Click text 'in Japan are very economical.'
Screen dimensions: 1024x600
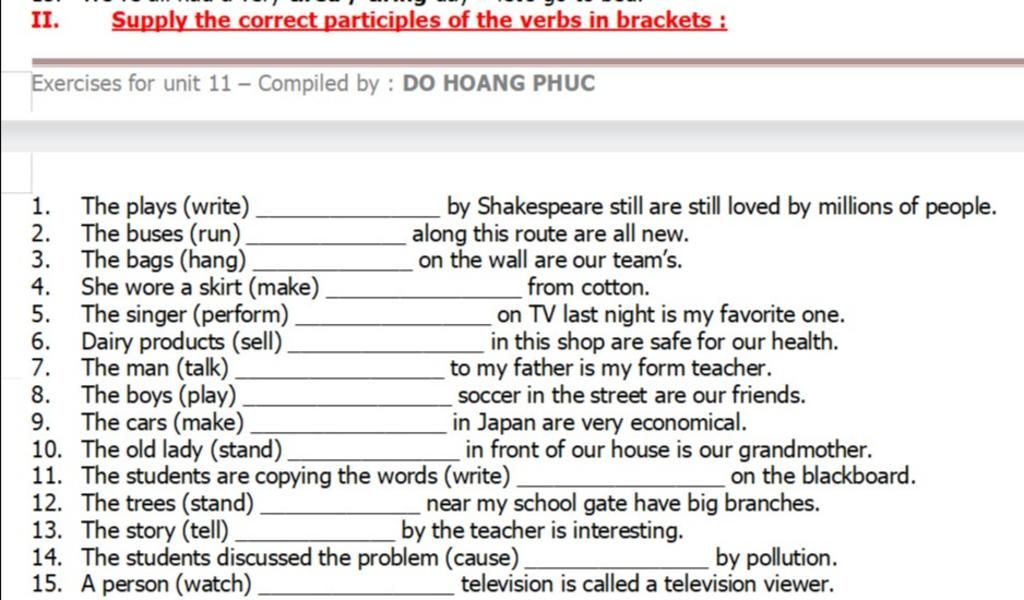(x=600, y=422)
